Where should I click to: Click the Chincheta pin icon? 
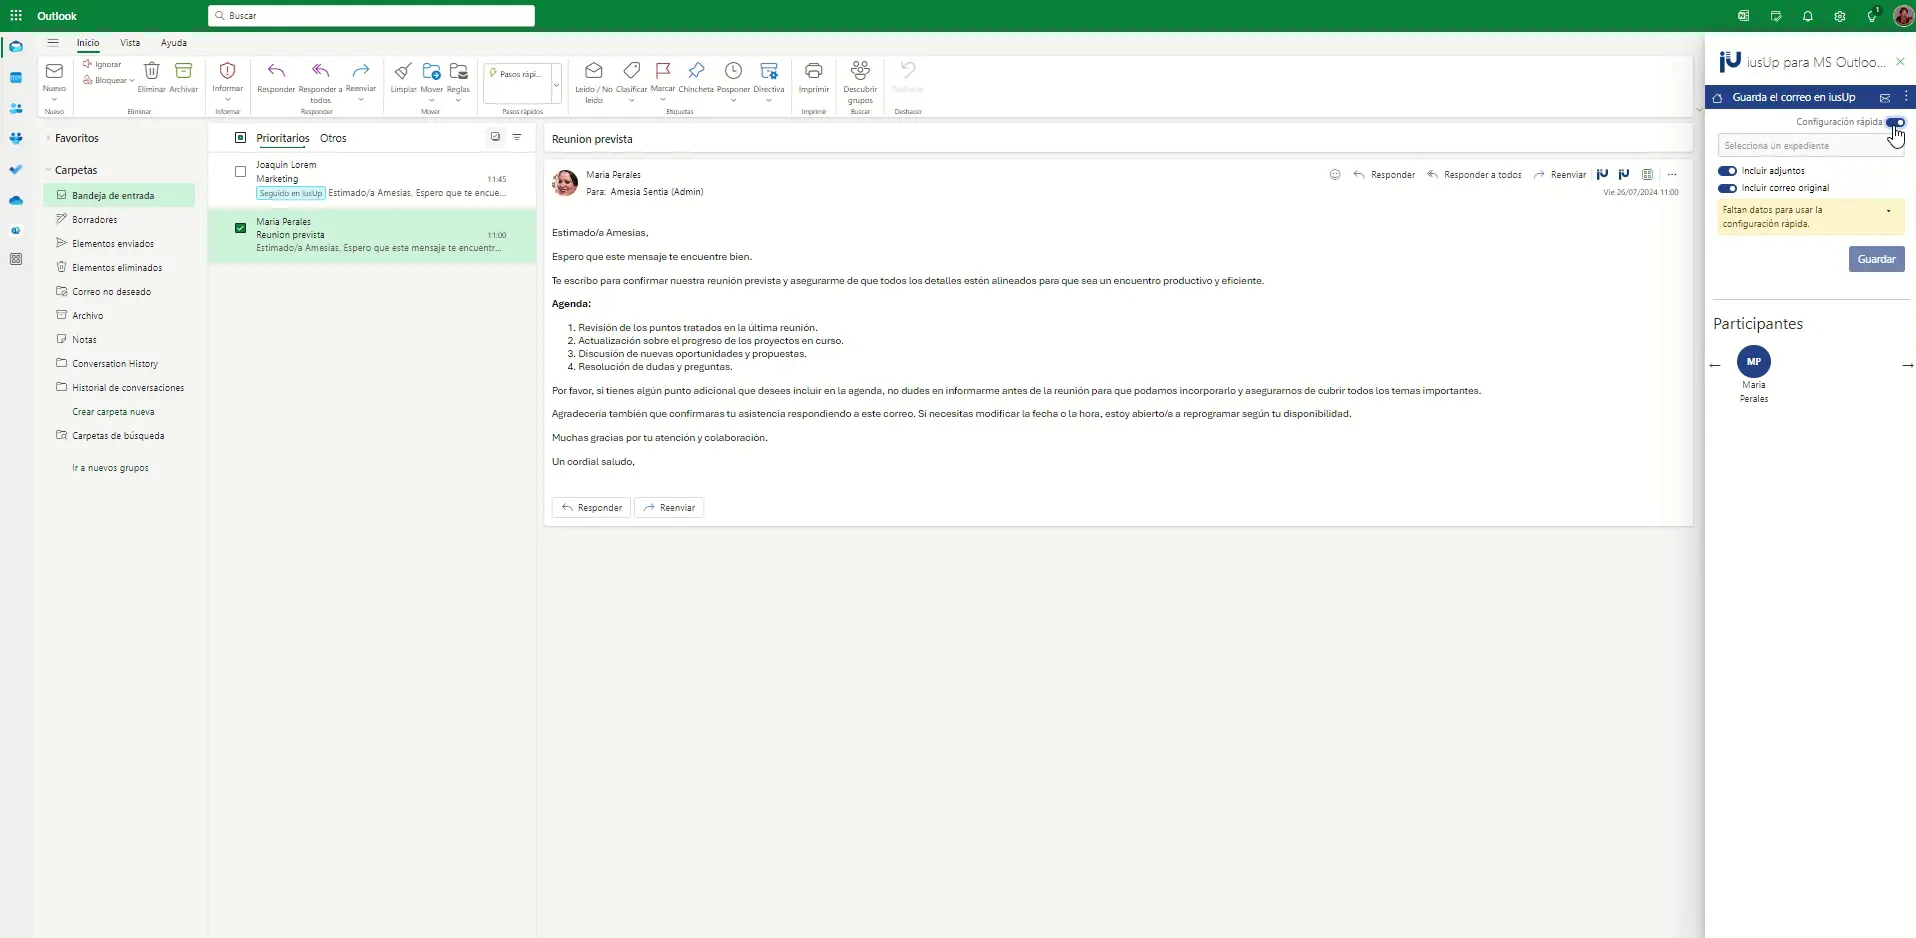[696, 71]
